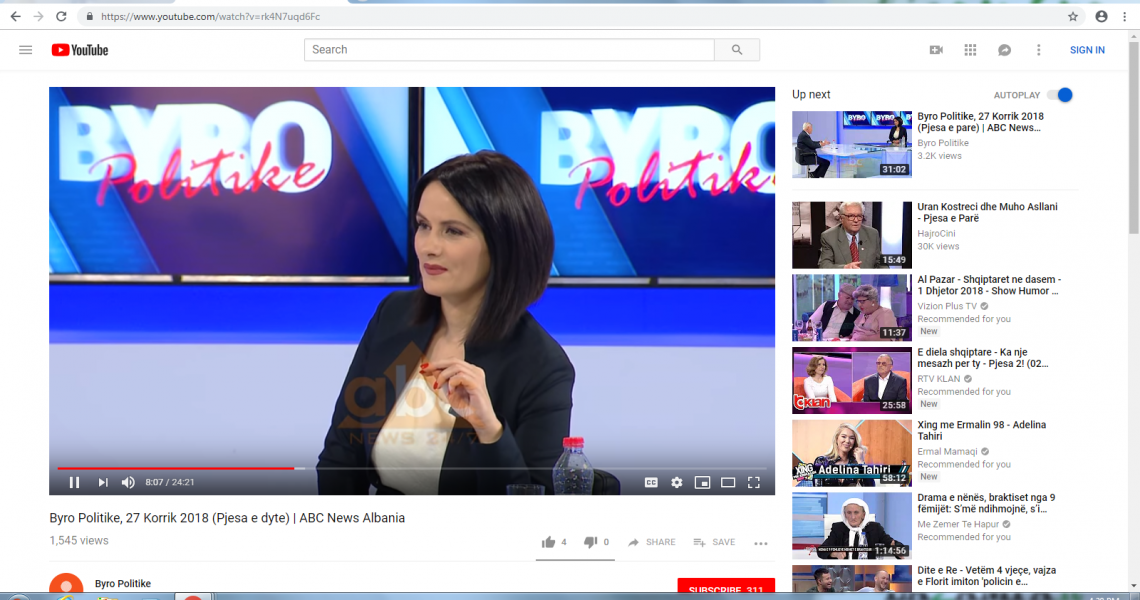Pause the video playback
The width and height of the screenshot is (1140, 600).
pos(74,482)
